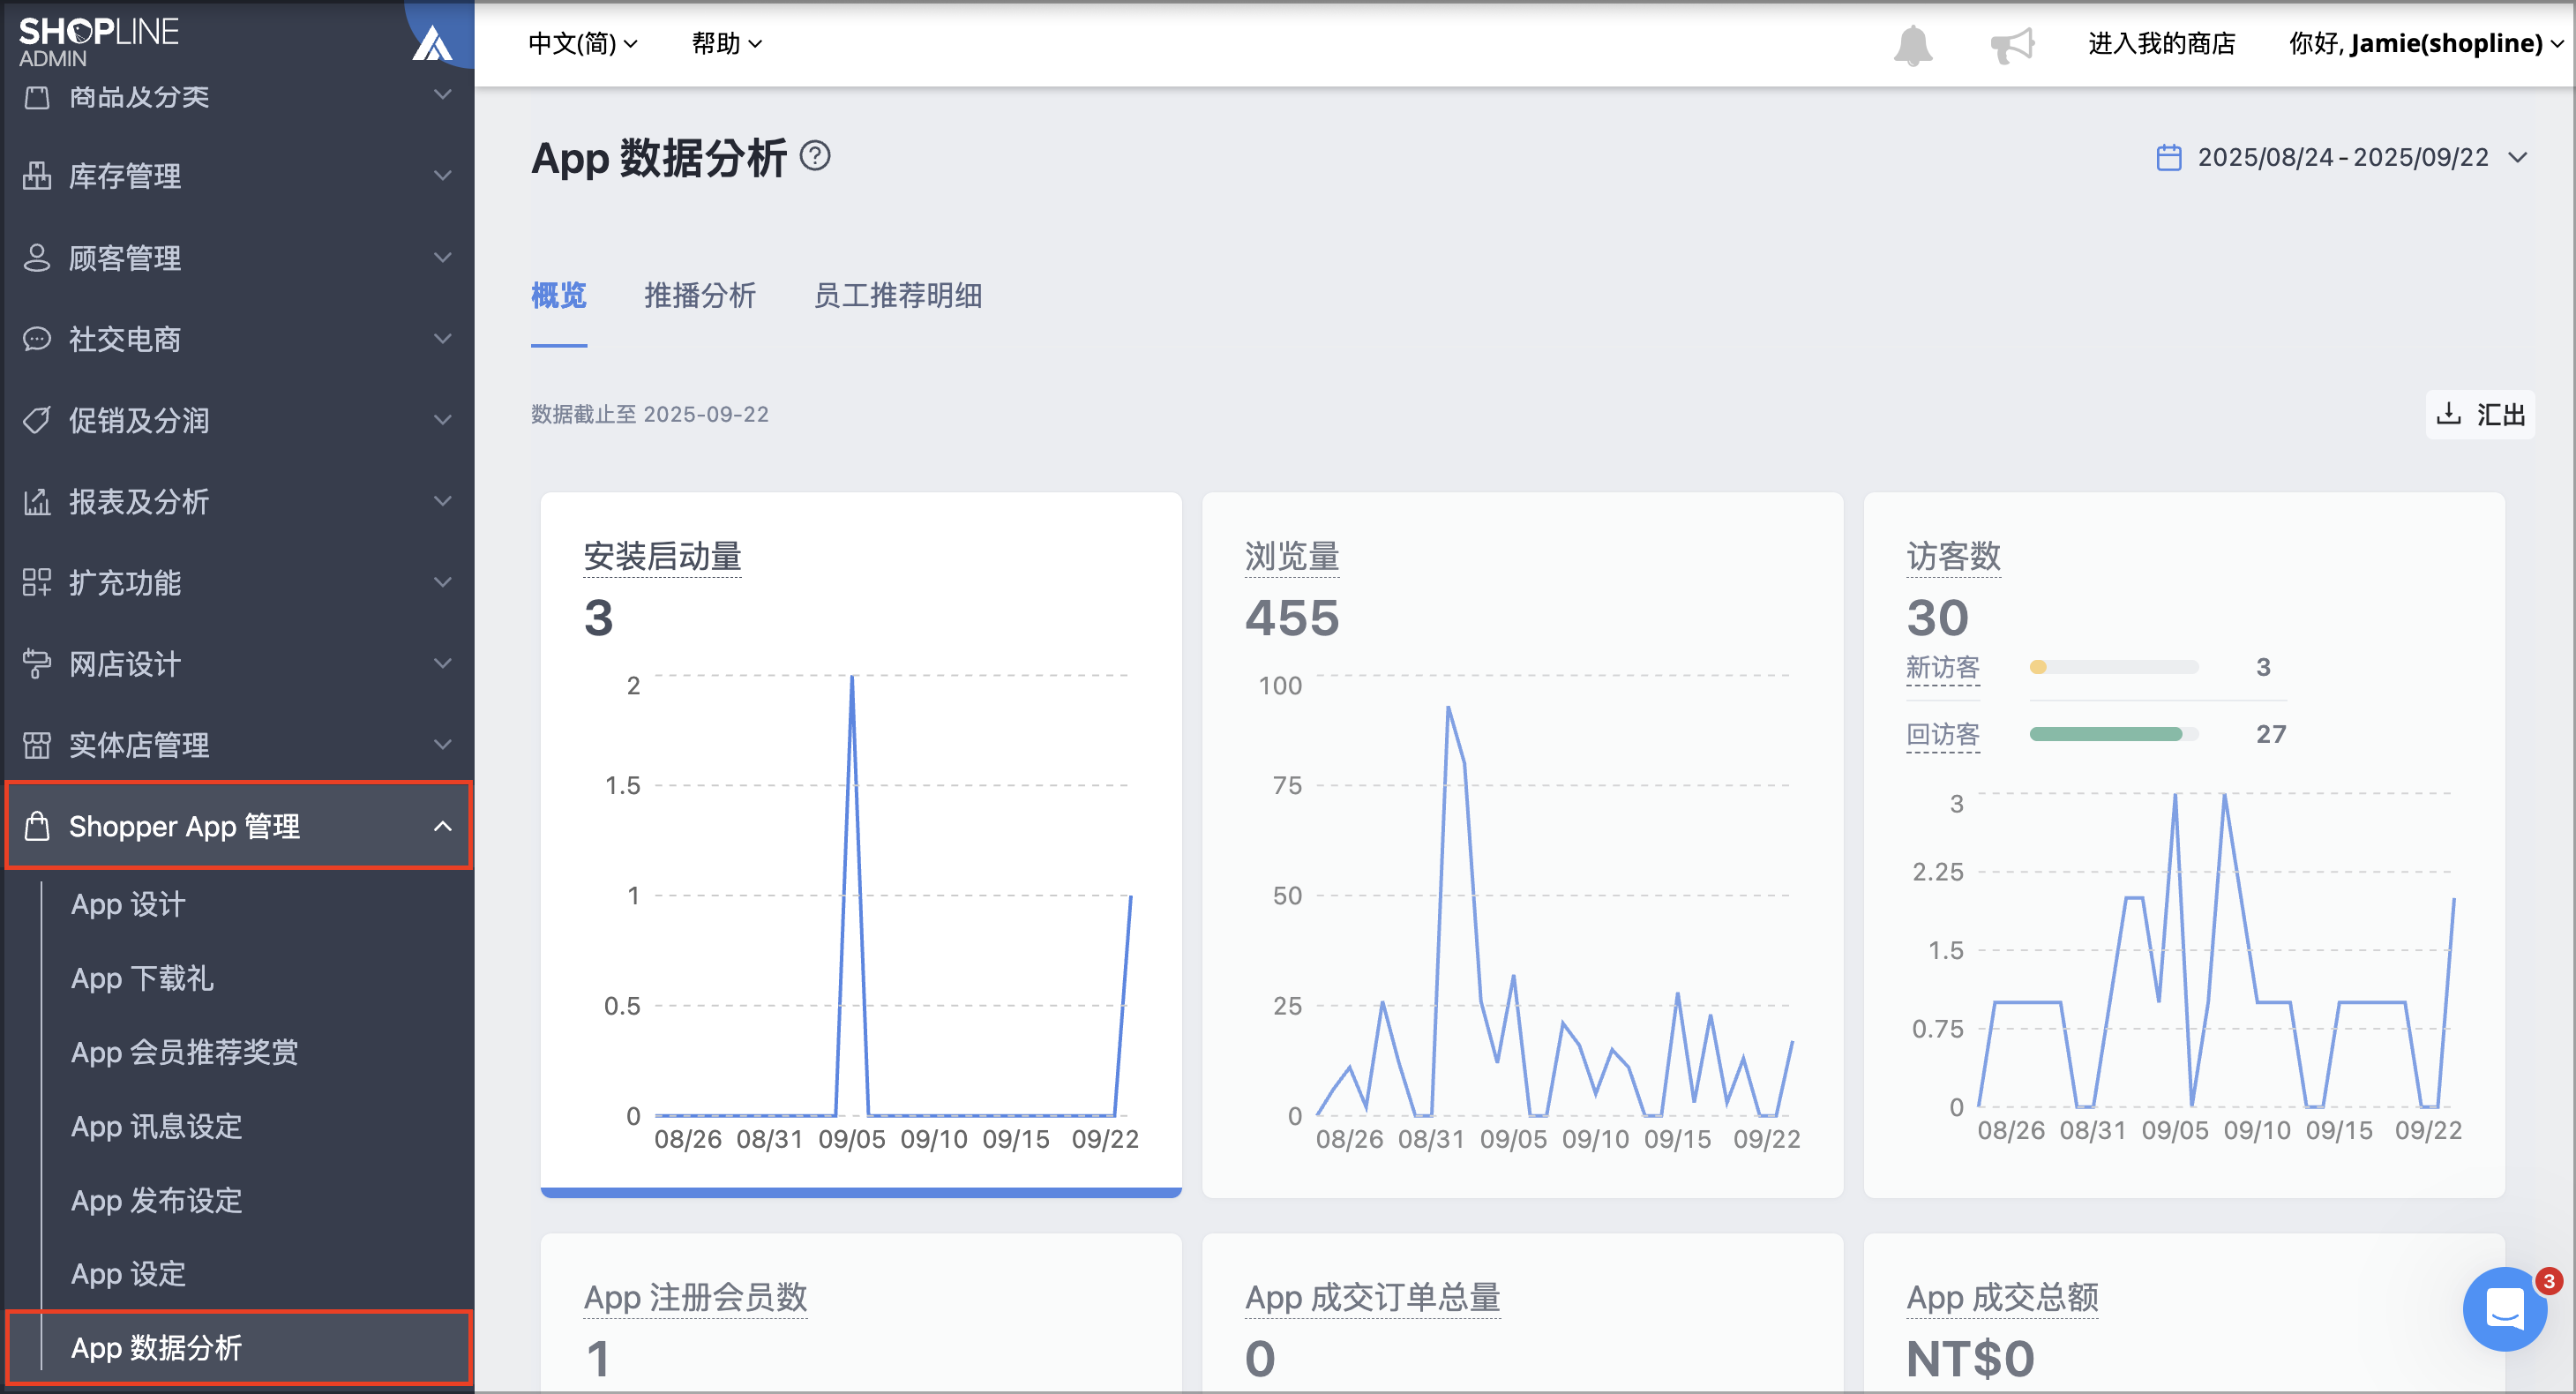The image size is (2576, 1394).
Task: Click the NT$0 total amount value
Action: [x=1970, y=1359]
